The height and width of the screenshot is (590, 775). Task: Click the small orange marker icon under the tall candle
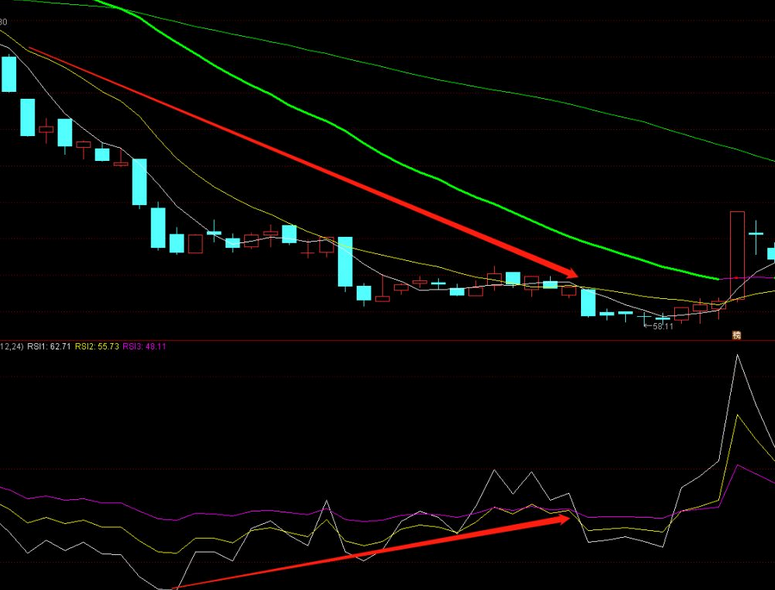(737, 335)
